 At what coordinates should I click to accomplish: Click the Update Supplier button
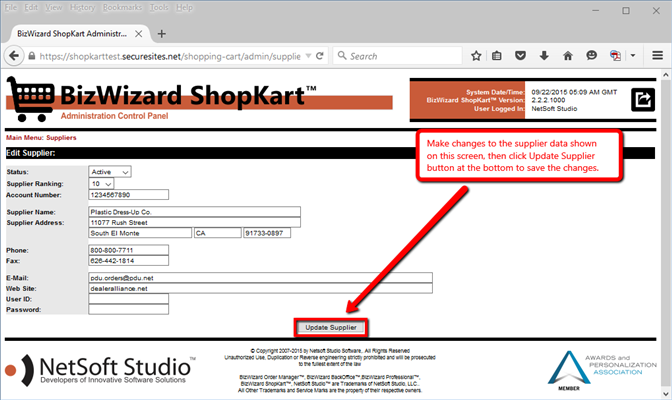click(x=331, y=328)
